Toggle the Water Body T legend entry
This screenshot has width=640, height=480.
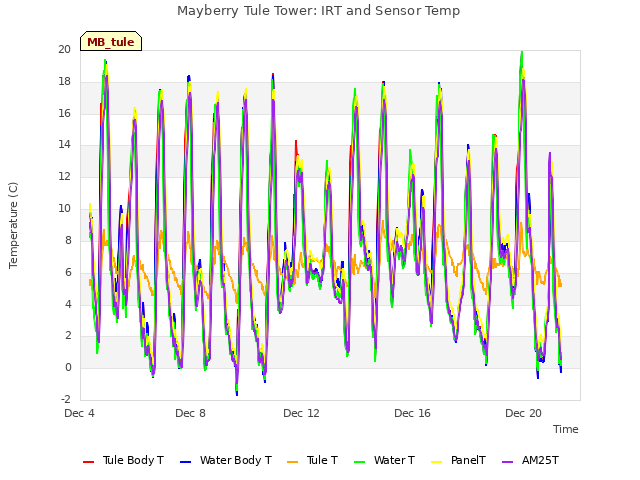226,460
